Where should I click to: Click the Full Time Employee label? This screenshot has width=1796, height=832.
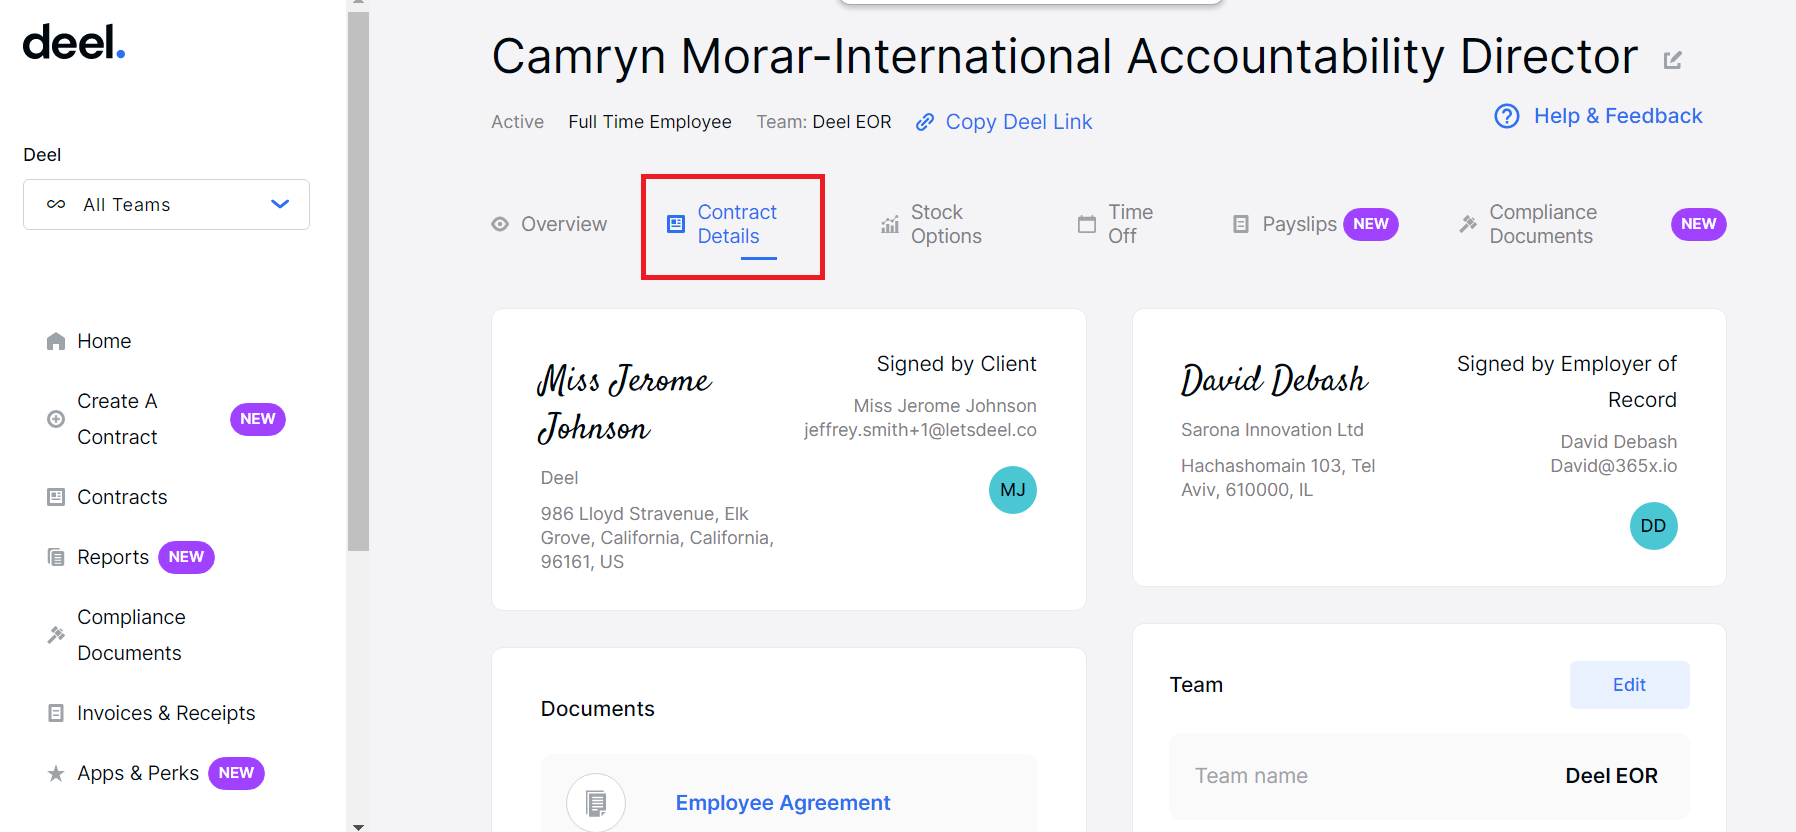[x=650, y=122]
